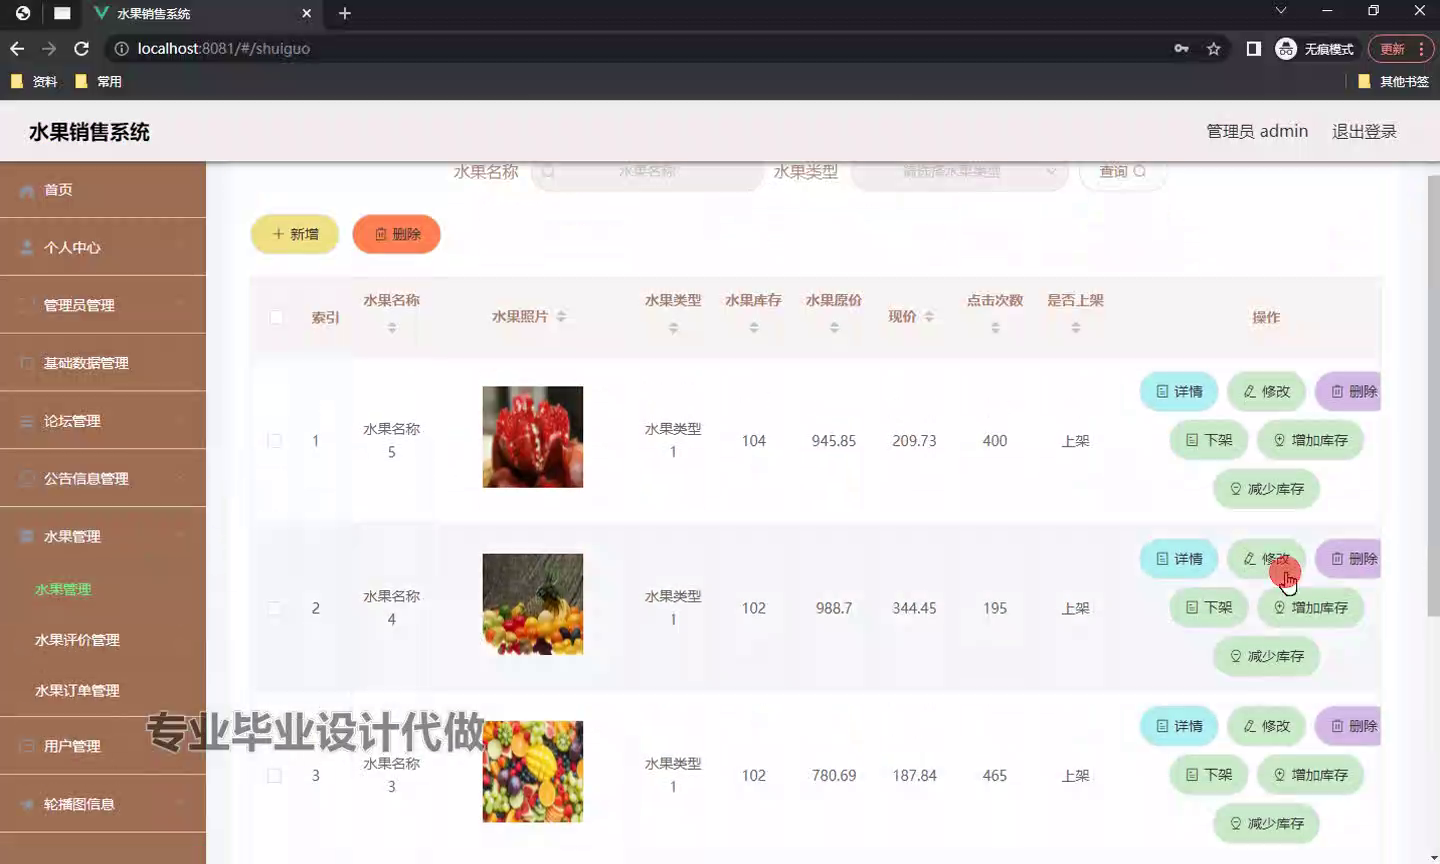This screenshot has height=864, width=1440.
Task: Click 修改 for row 1
Action: coord(1266,391)
